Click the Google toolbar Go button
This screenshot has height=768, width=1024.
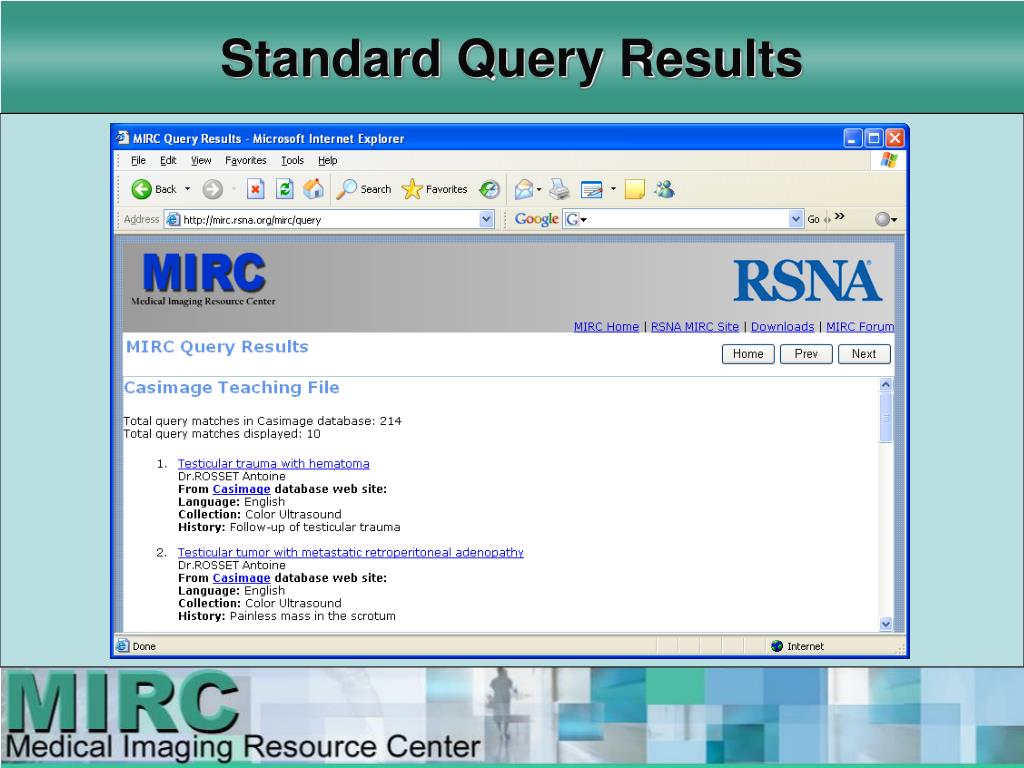tap(813, 219)
